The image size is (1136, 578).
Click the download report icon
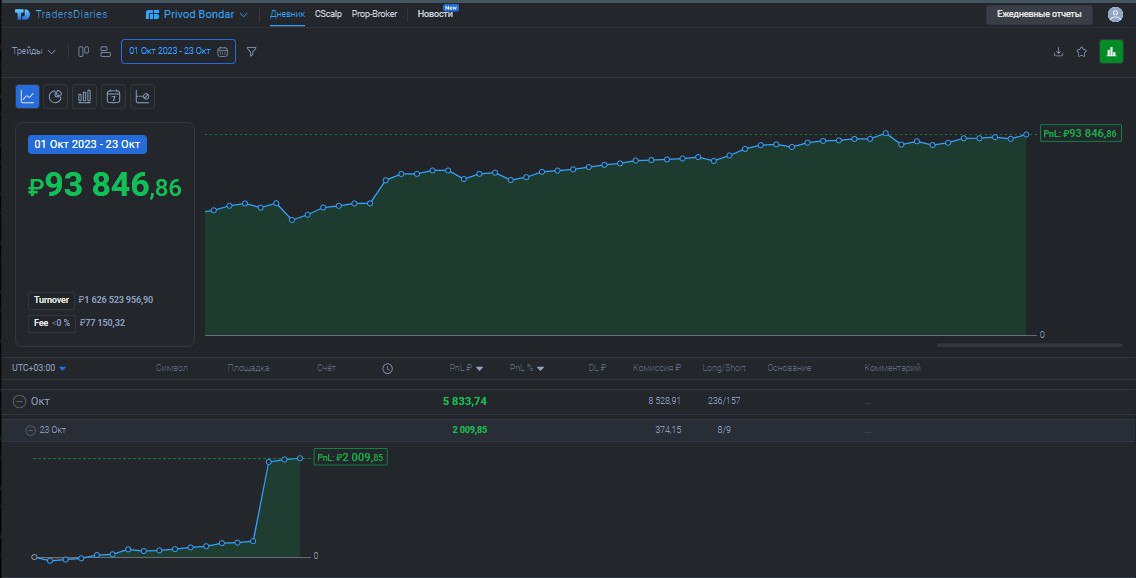[1058, 51]
